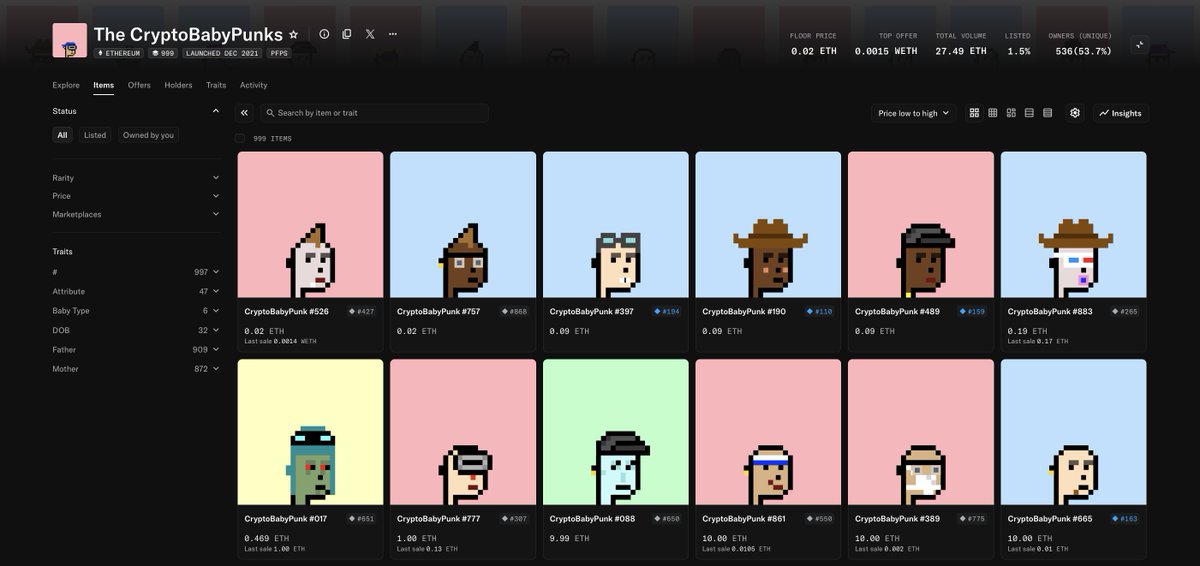
Task: Favorite the collection with the star icon
Action: [x=293, y=34]
